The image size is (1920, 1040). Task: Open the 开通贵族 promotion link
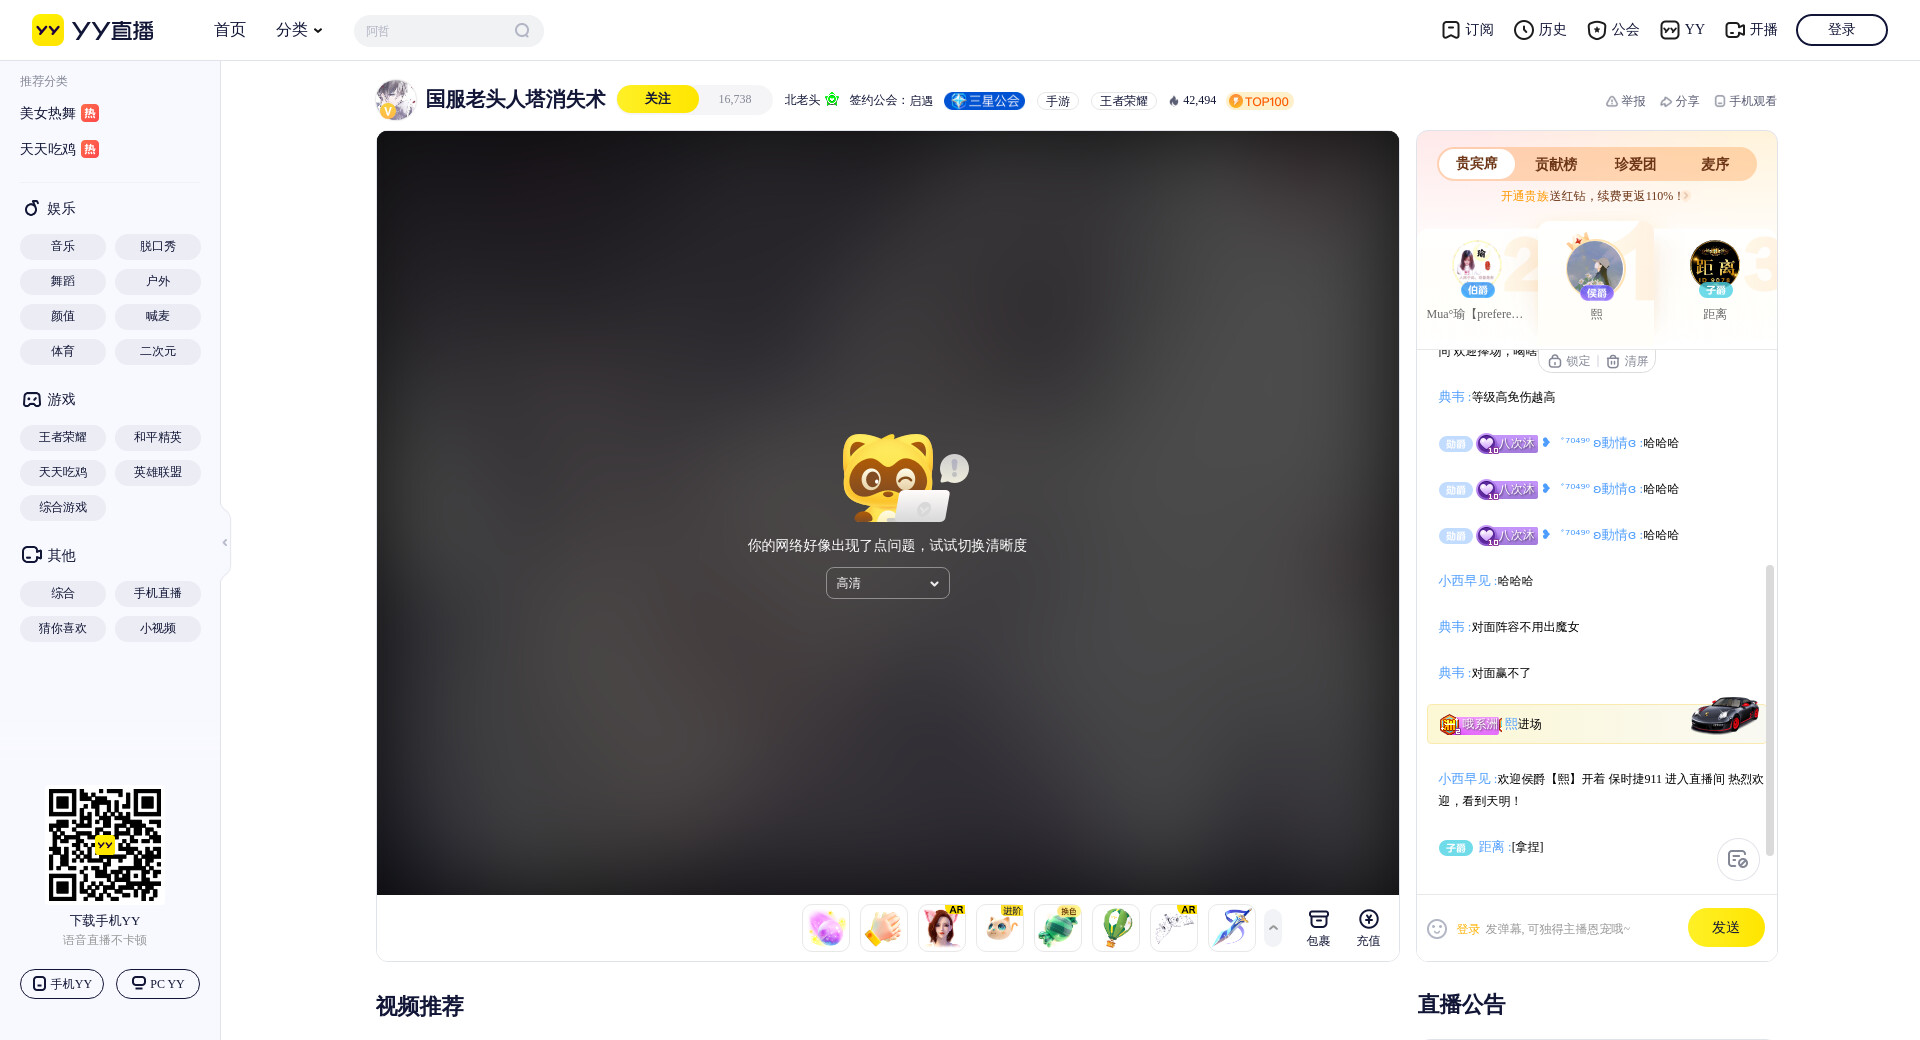pyautogui.click(x=1524, y=196)
